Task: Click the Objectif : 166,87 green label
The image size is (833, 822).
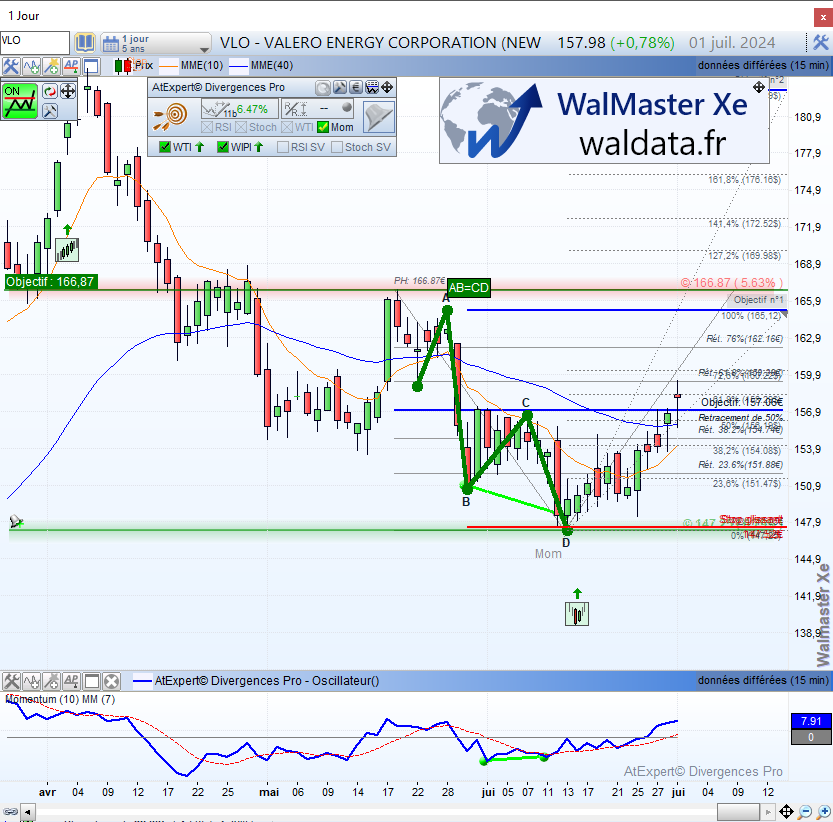Action: [x=50, y=282]
